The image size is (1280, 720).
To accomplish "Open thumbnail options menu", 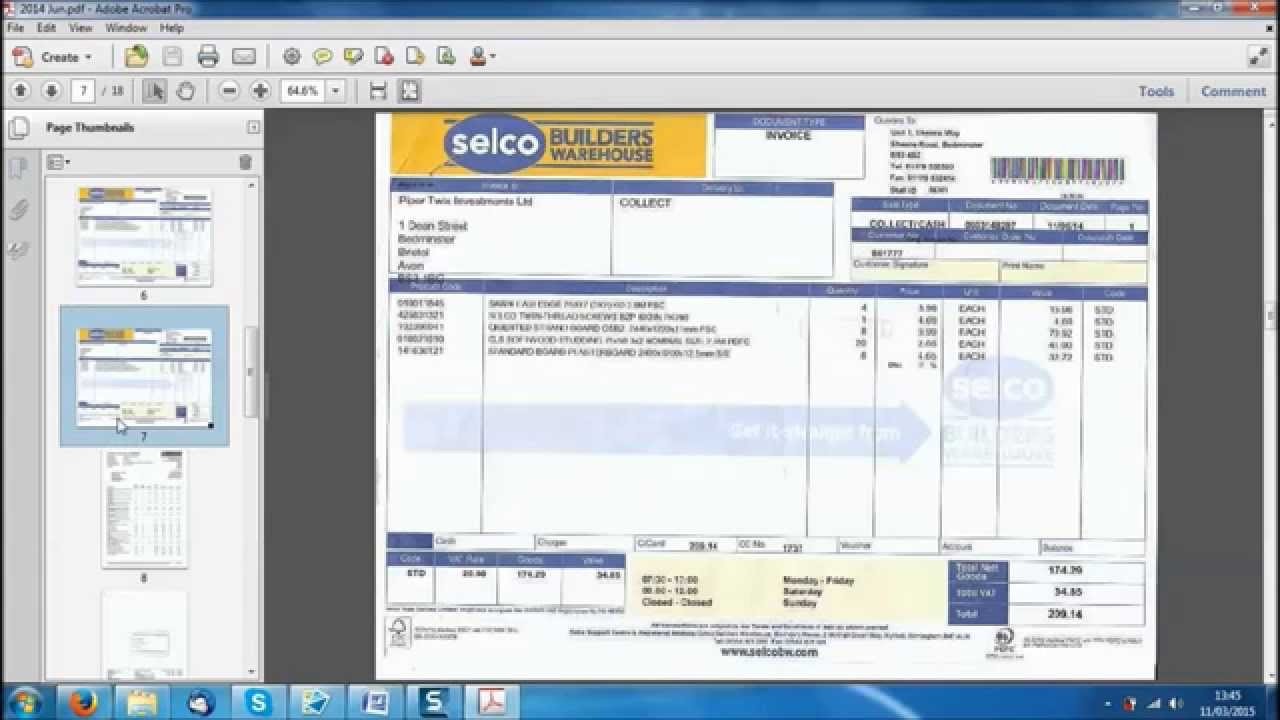I will (x=58, y=162).
